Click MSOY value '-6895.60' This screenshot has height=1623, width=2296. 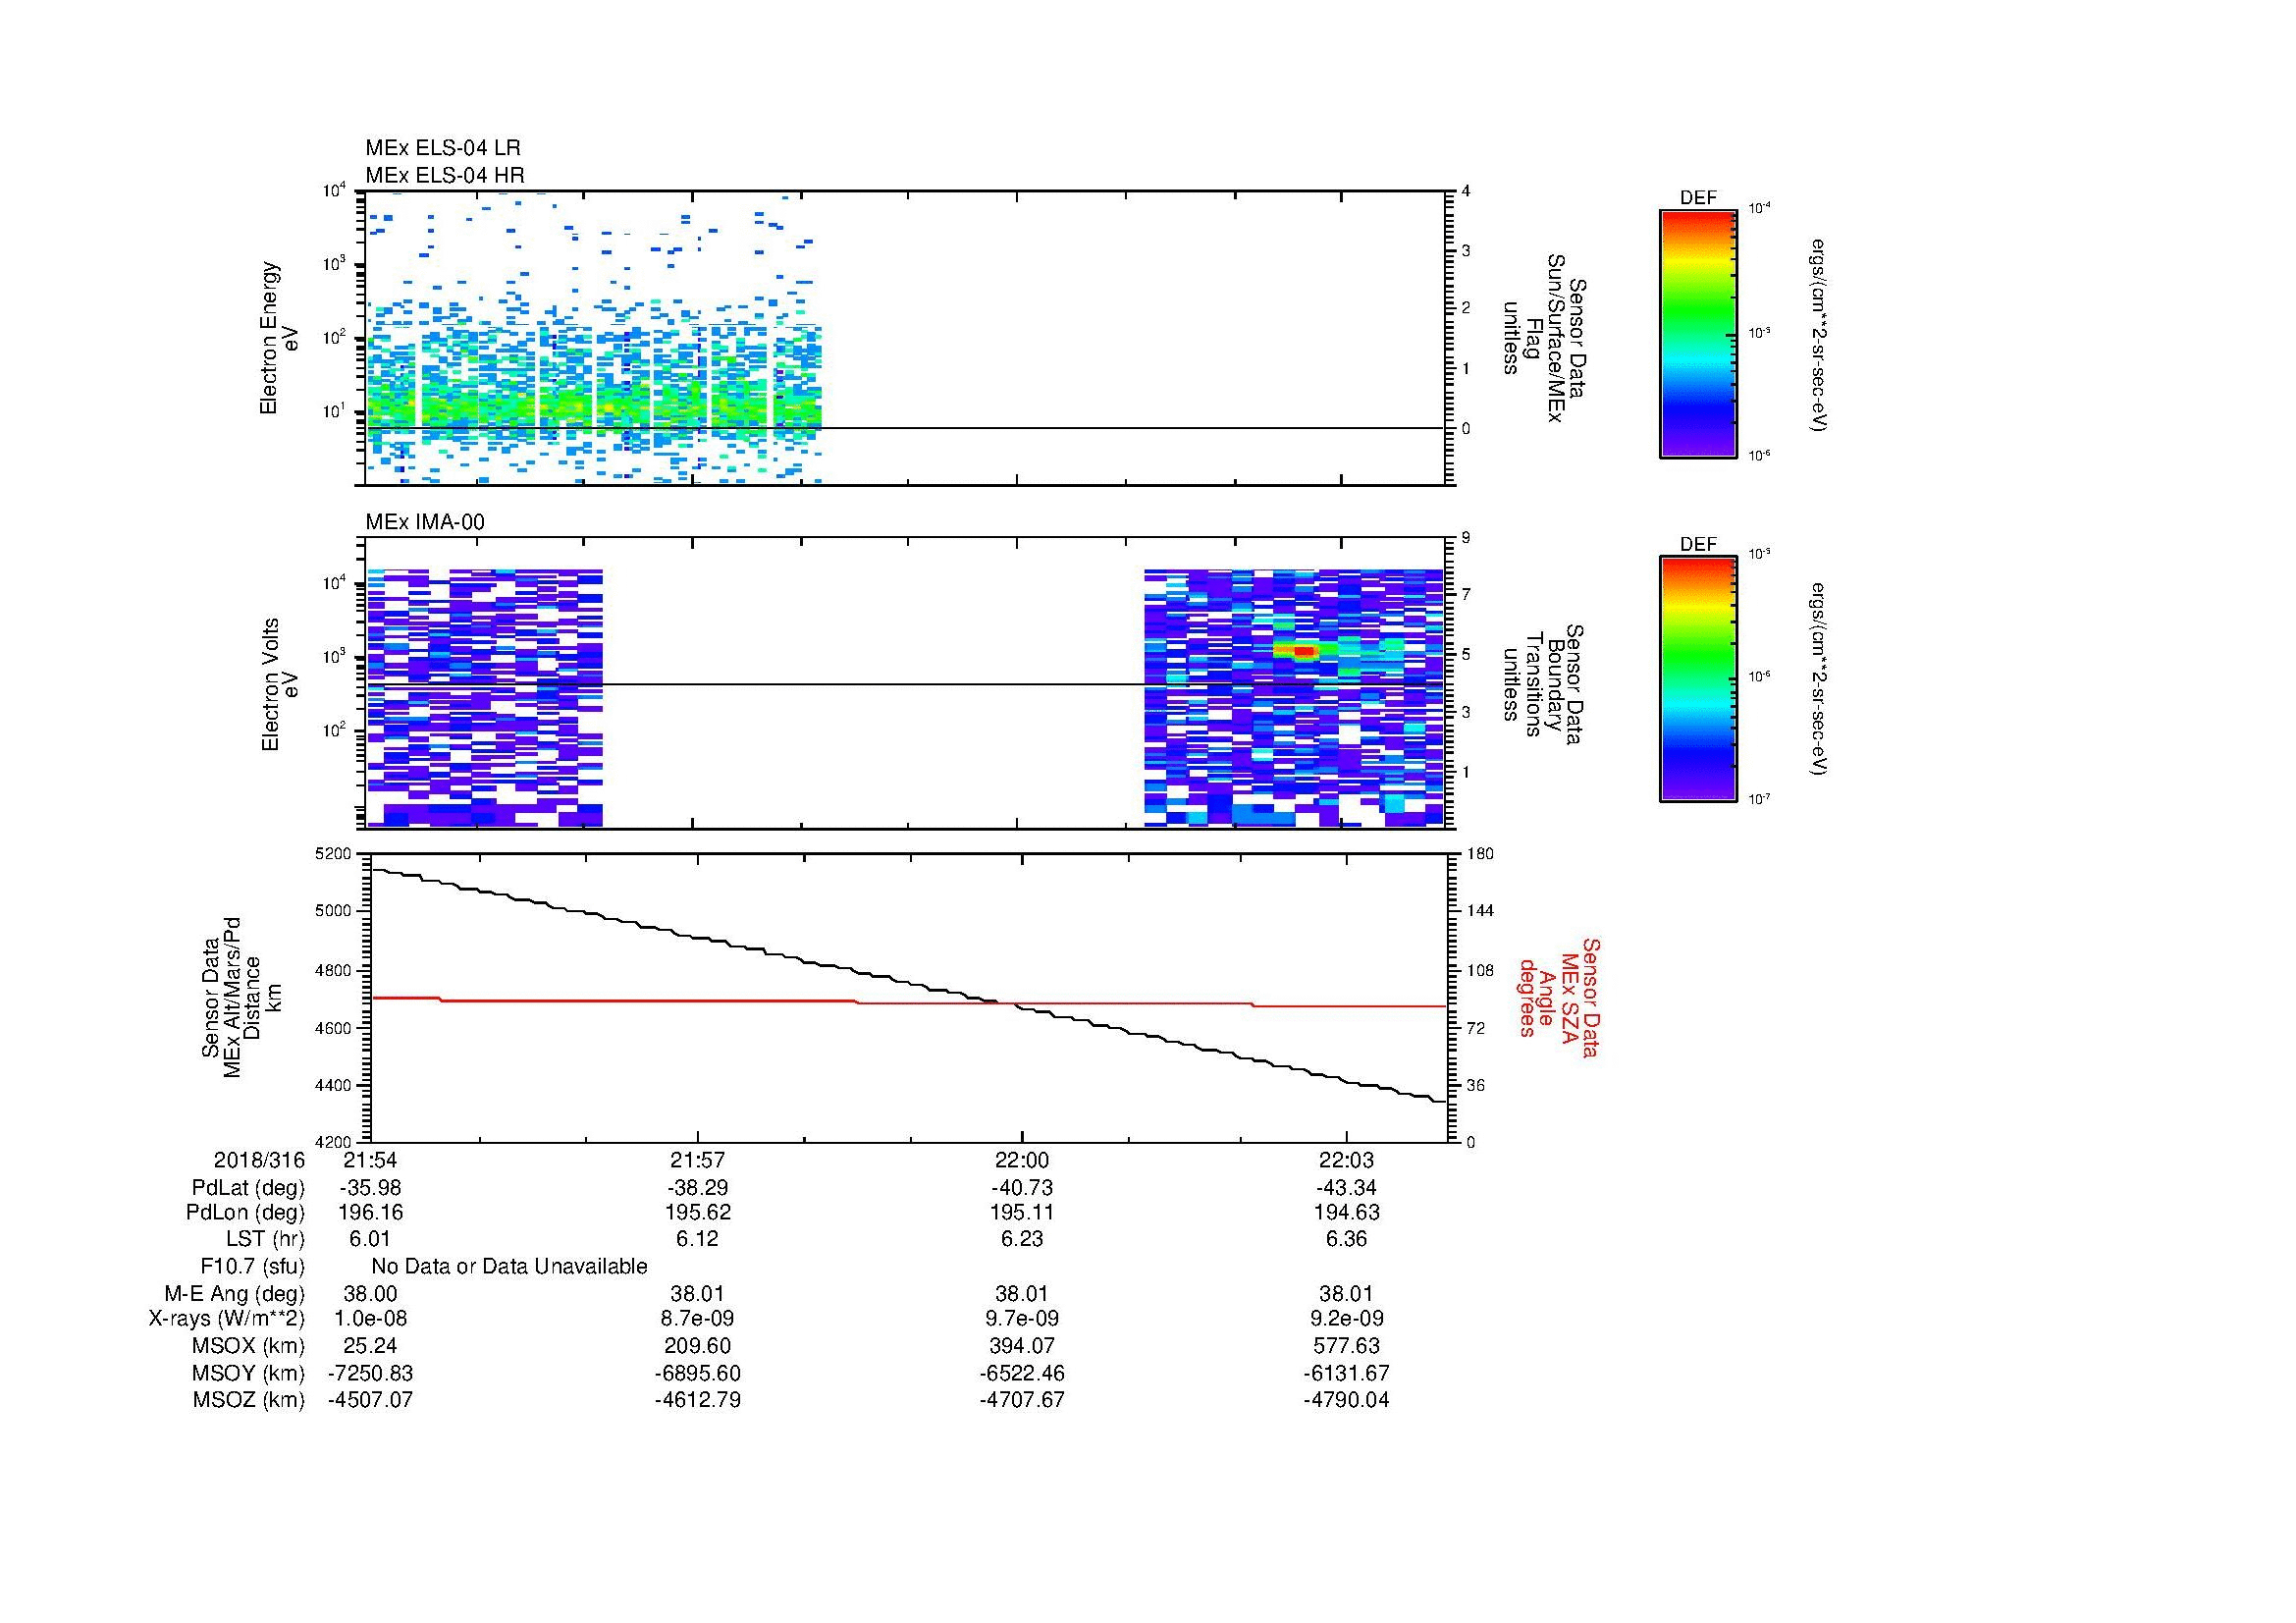697,1374
